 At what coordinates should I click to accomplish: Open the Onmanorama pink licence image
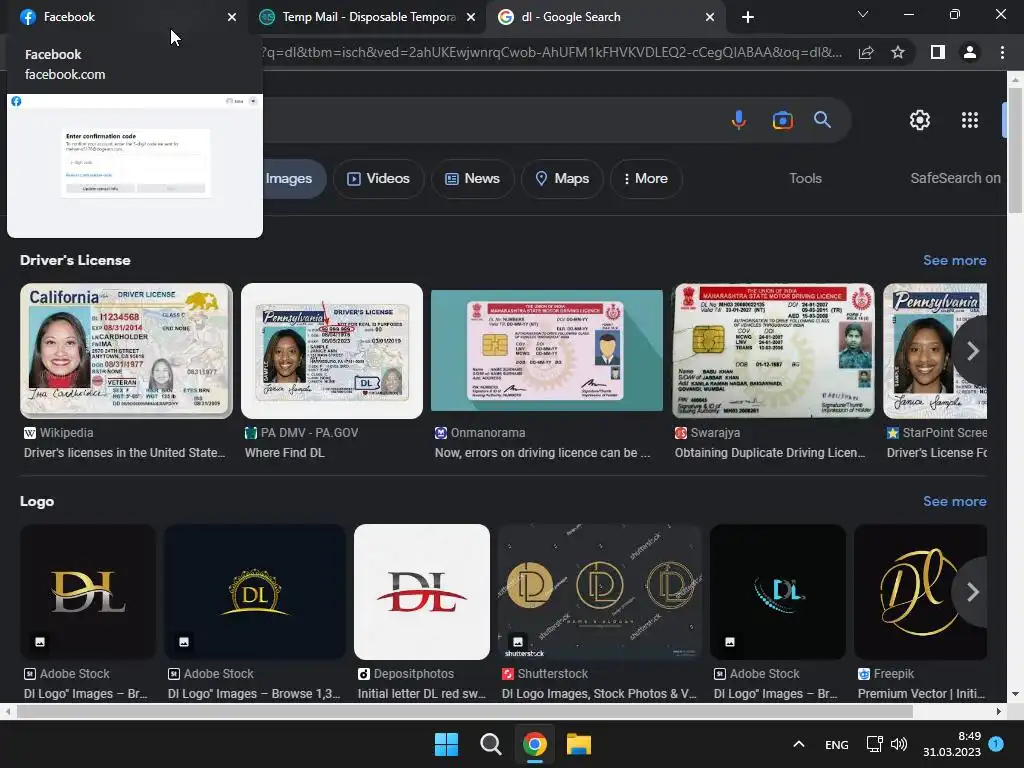click(x=547, y=351)
